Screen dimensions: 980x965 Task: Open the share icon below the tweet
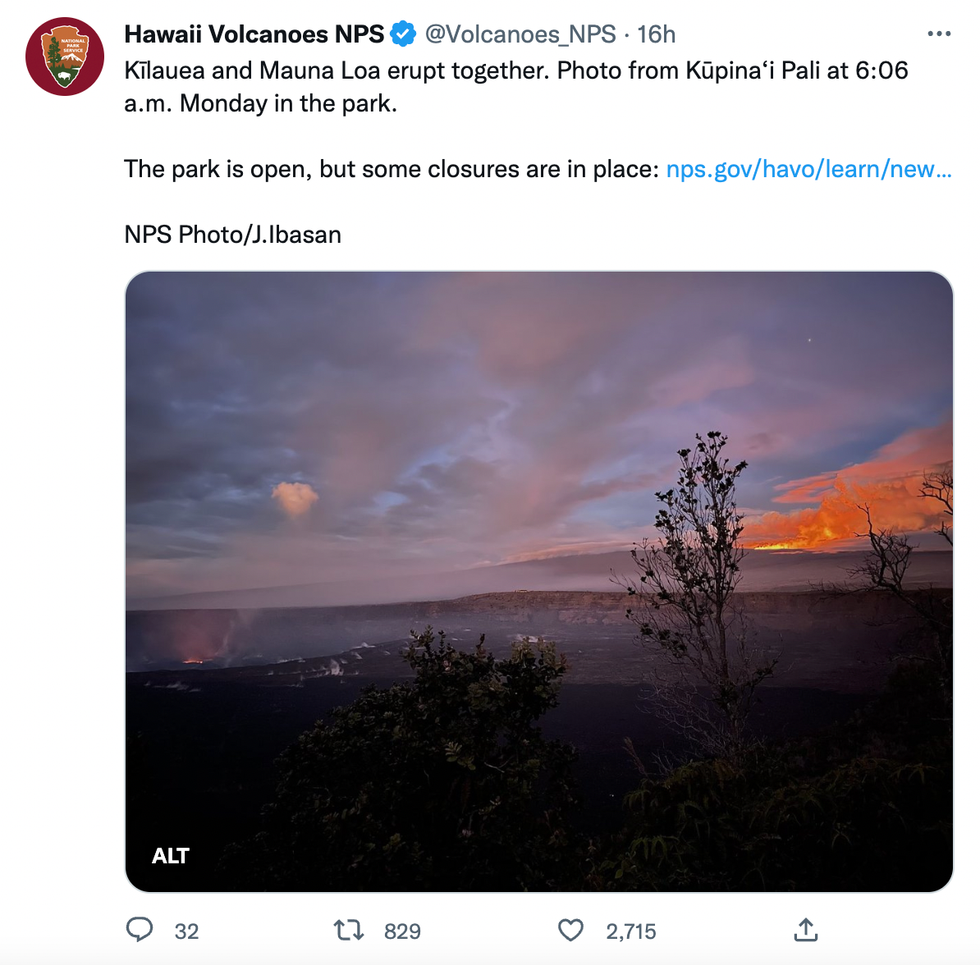[x=805, y=930]
